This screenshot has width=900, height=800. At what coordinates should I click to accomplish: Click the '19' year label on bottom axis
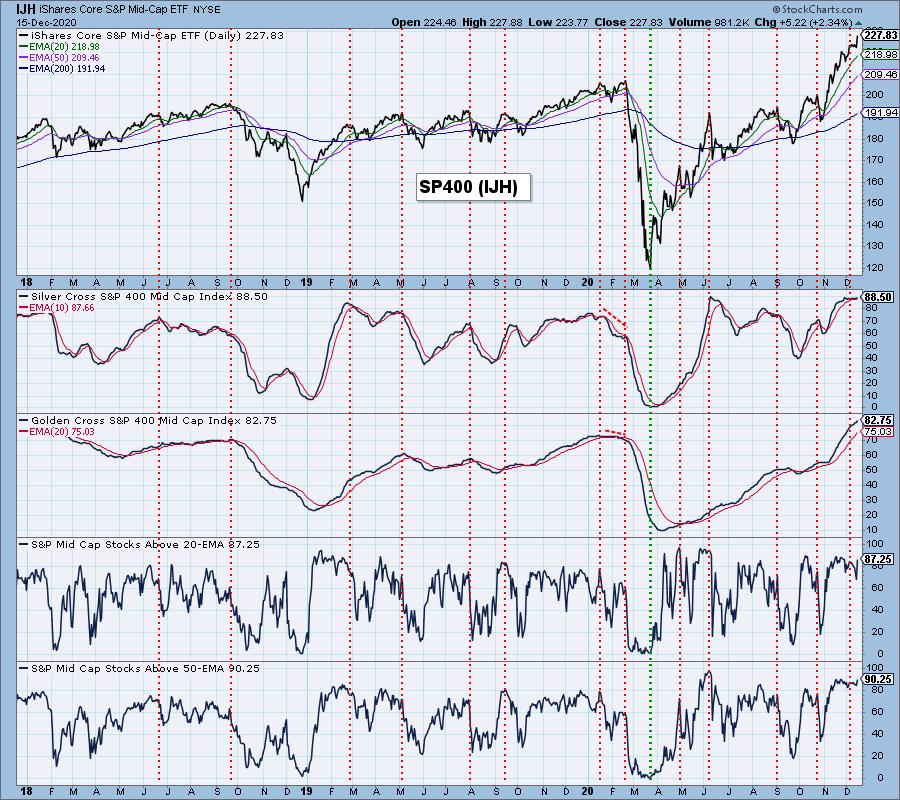307,791
